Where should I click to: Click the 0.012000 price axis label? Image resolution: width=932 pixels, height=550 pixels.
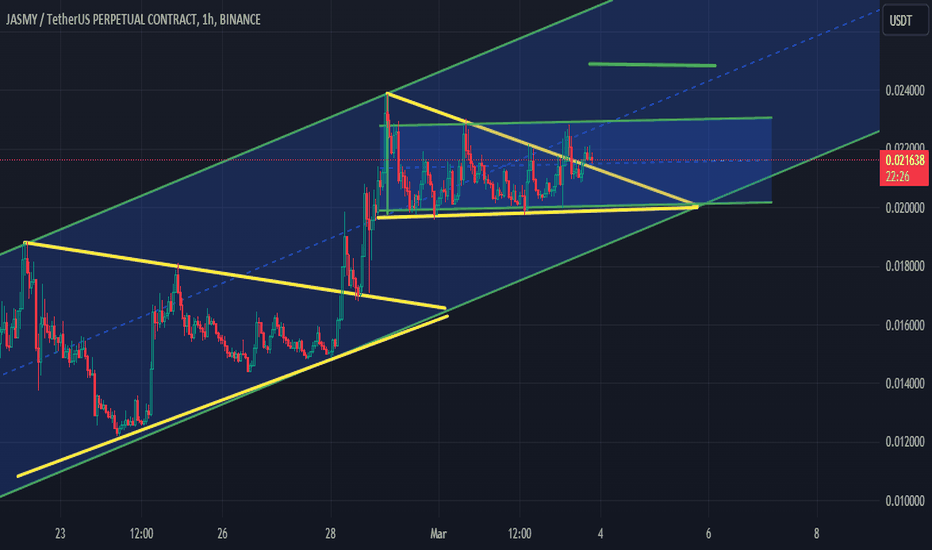click(905, 442)
